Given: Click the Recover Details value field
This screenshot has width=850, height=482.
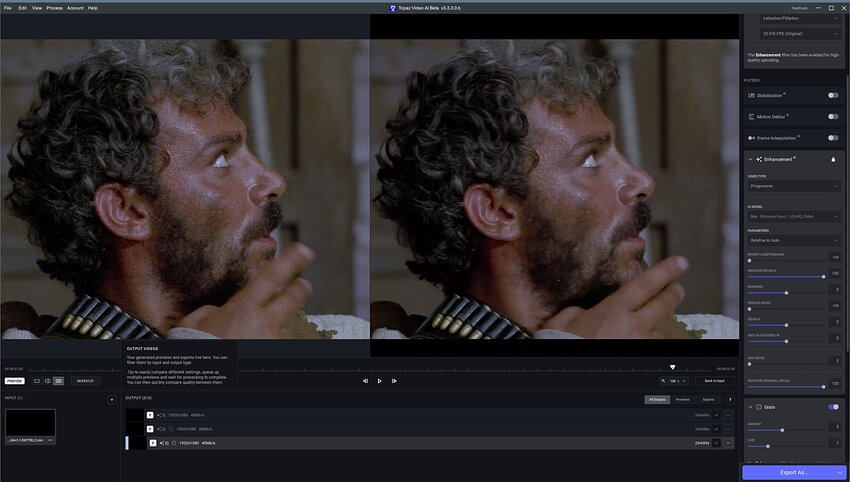Looking at the screenshot, I should (x=835, y=273).
